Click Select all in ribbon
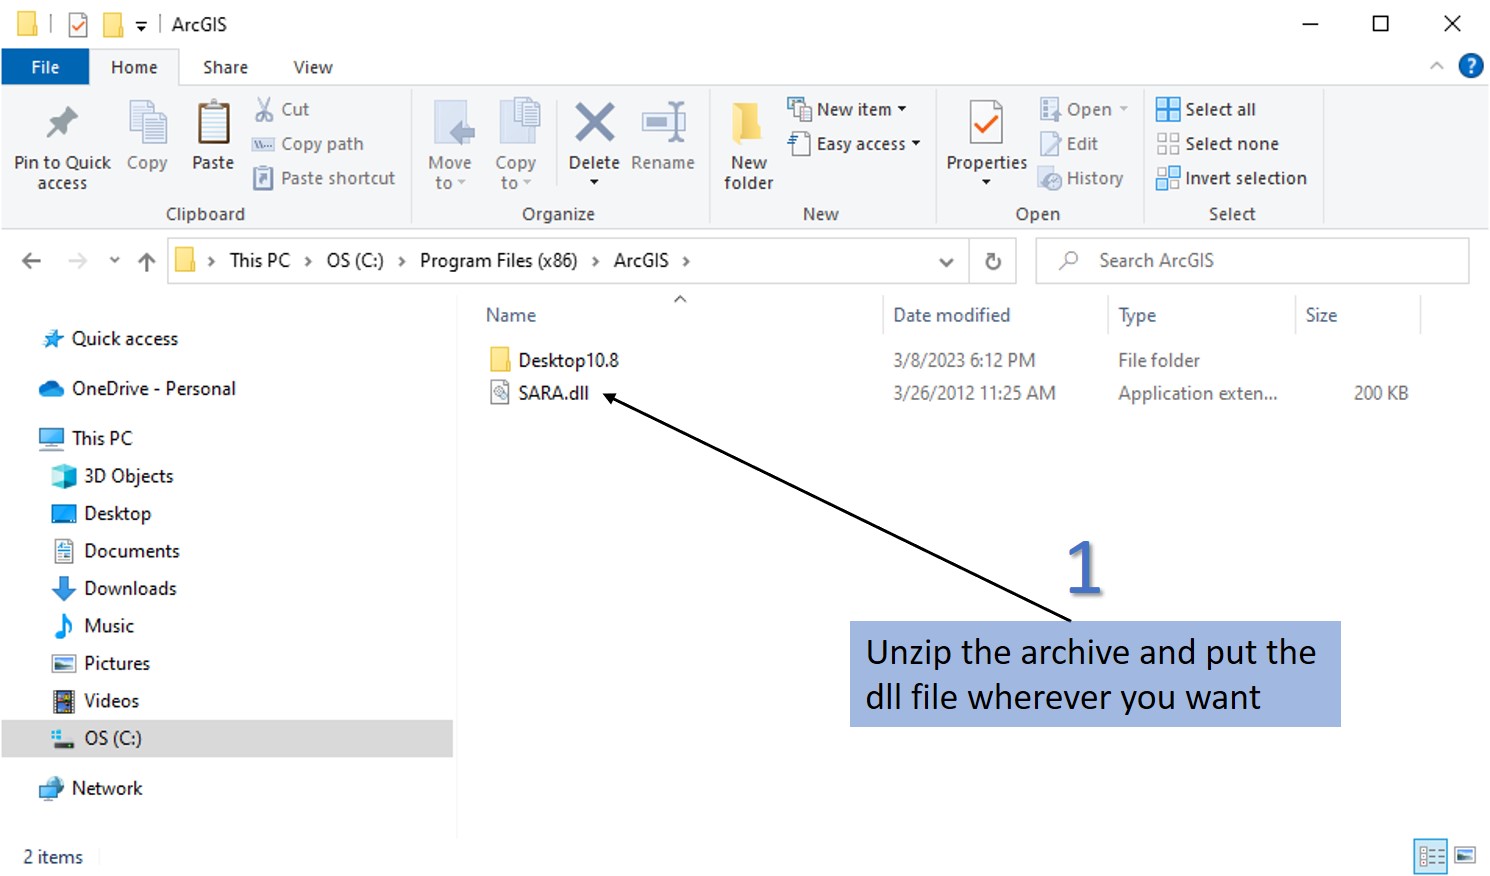The image size is (1490, 876). [x=1219, y=109]
